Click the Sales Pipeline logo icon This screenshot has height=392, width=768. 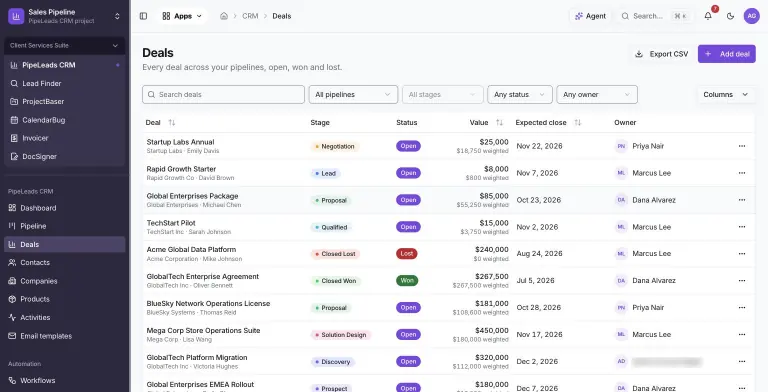coord(16,16)
